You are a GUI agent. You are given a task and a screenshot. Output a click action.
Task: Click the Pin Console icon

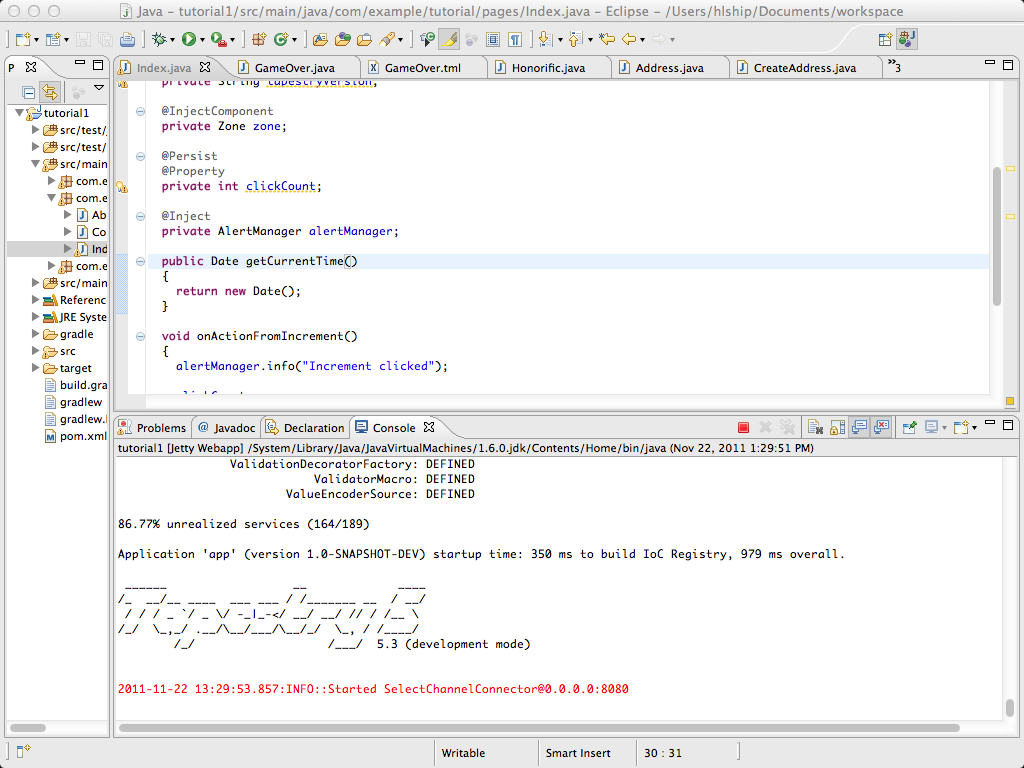[x=909, y=428]
